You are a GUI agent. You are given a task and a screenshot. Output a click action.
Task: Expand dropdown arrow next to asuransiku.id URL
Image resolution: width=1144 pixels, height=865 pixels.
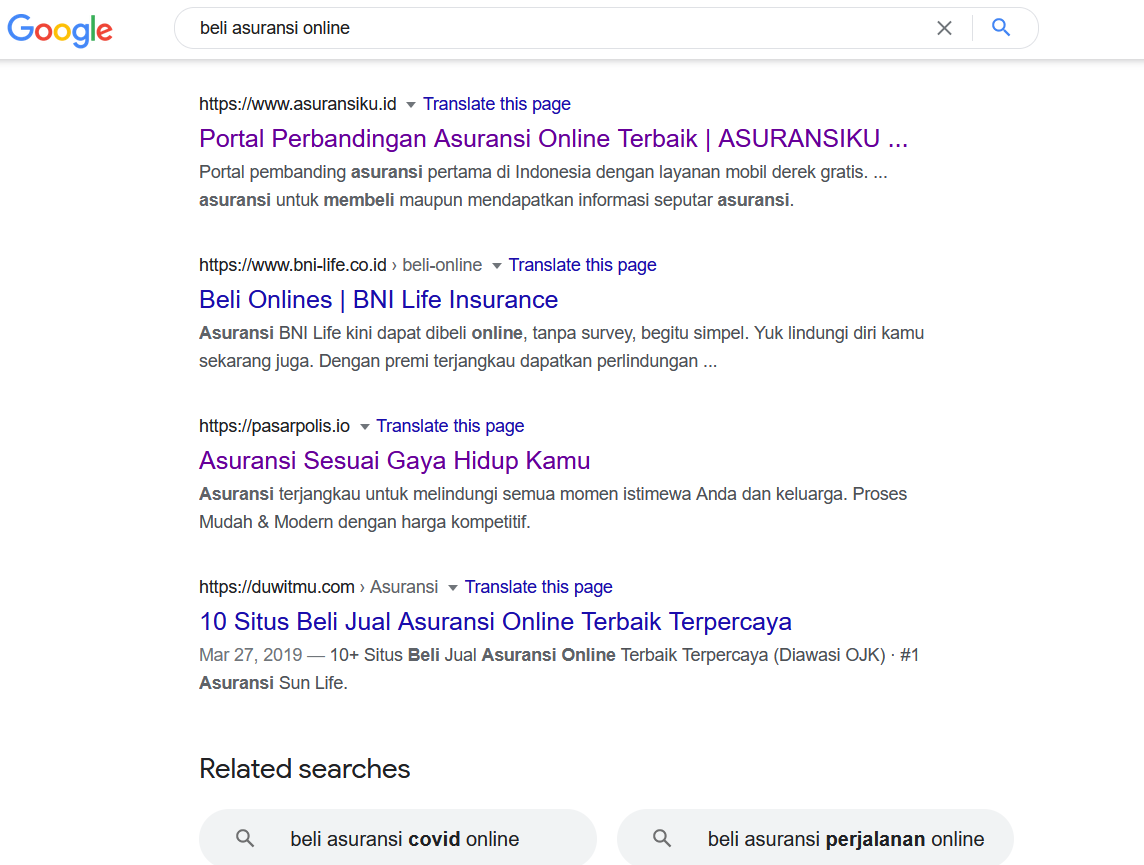[411, 105]
